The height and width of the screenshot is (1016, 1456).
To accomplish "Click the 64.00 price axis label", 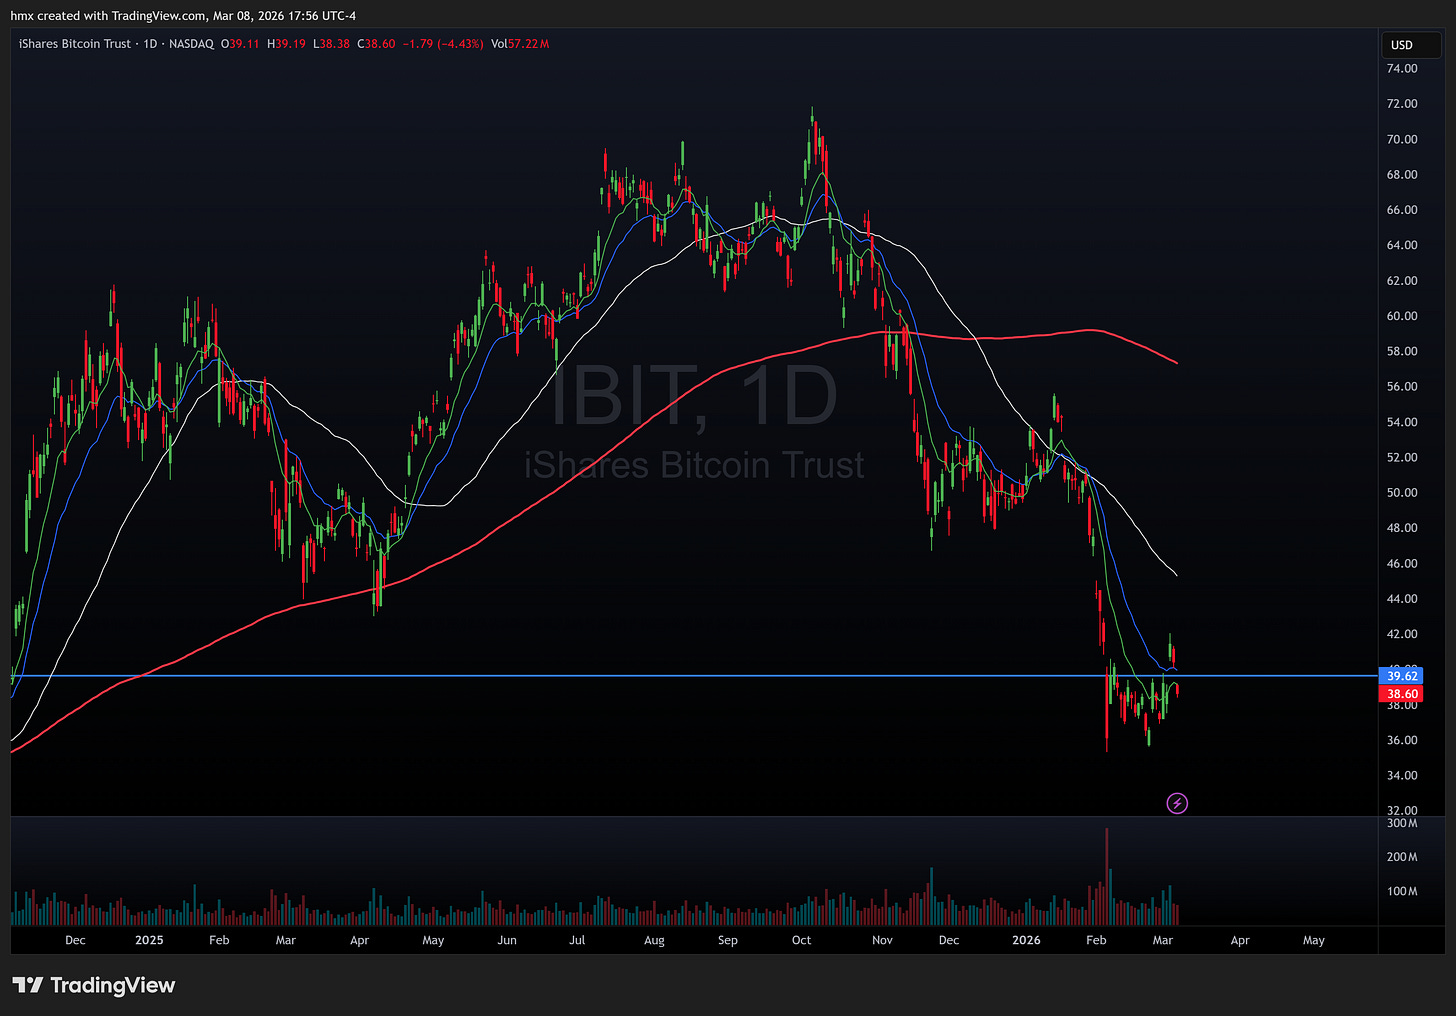I will pyautogui.click(x=1401, y=245).
